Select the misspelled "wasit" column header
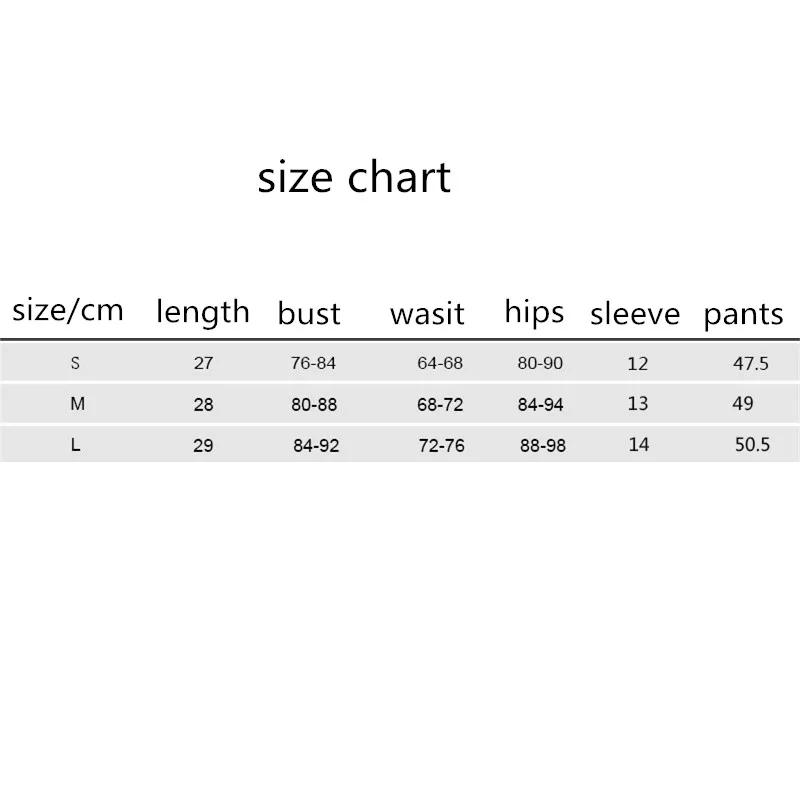 click(x=427, y=314)
